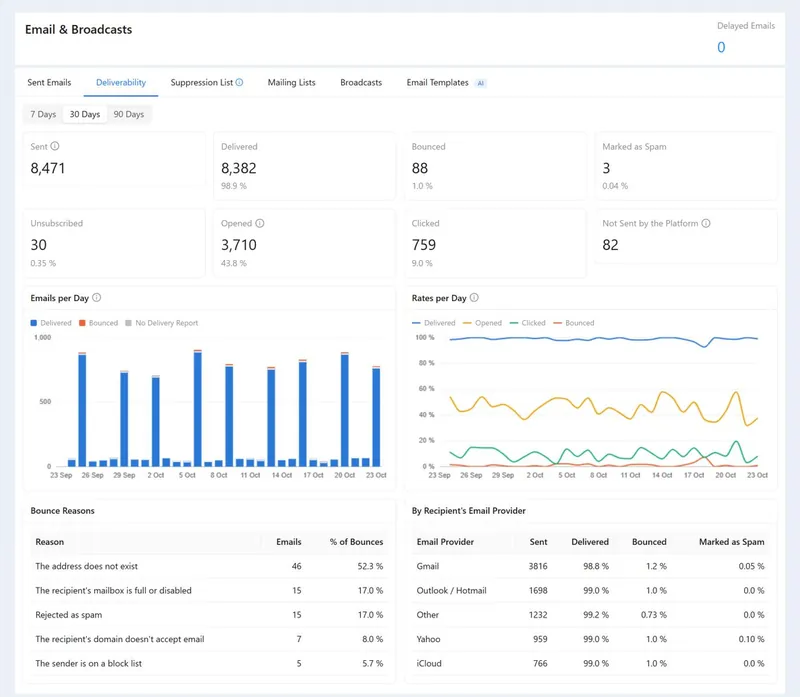Click the Sent total 8,471

click(48, 168)
